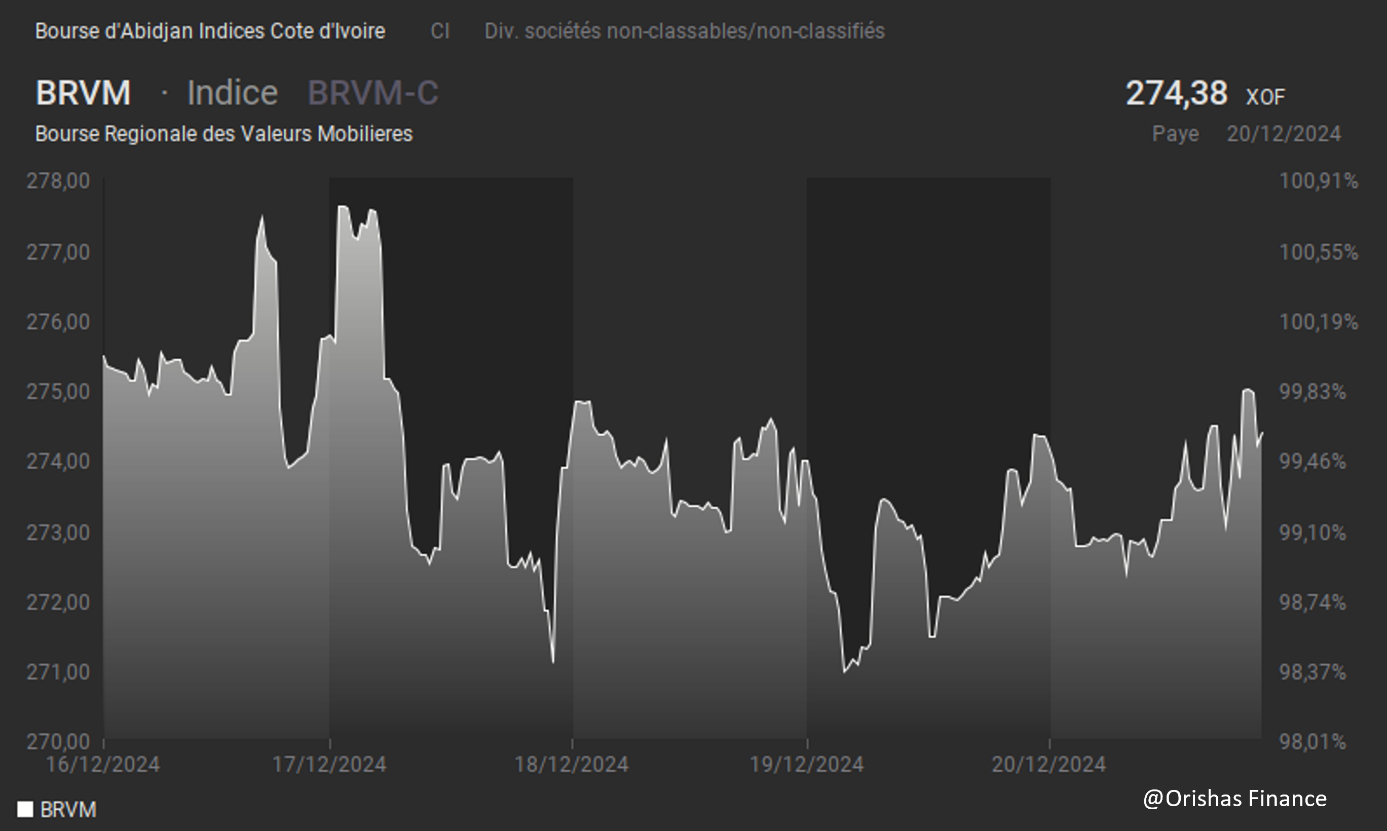Click Div. sociétés non-classables/non-classifiés text
This screenshot has width=1387, height=831.
(684, 31)
